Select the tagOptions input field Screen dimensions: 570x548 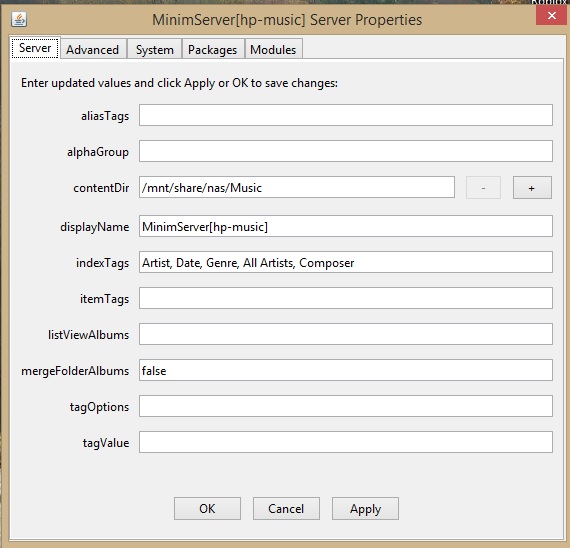tap(346, 406)
